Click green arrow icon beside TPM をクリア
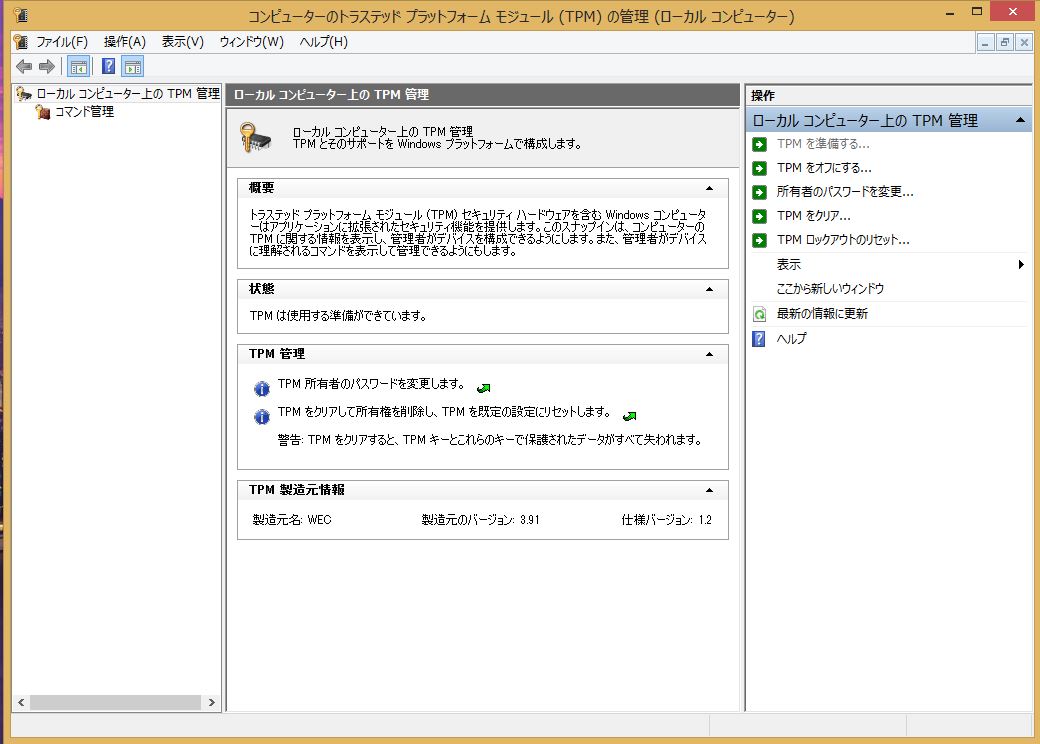This screenshot has height=744, width=1040. (x=759, y=216)
